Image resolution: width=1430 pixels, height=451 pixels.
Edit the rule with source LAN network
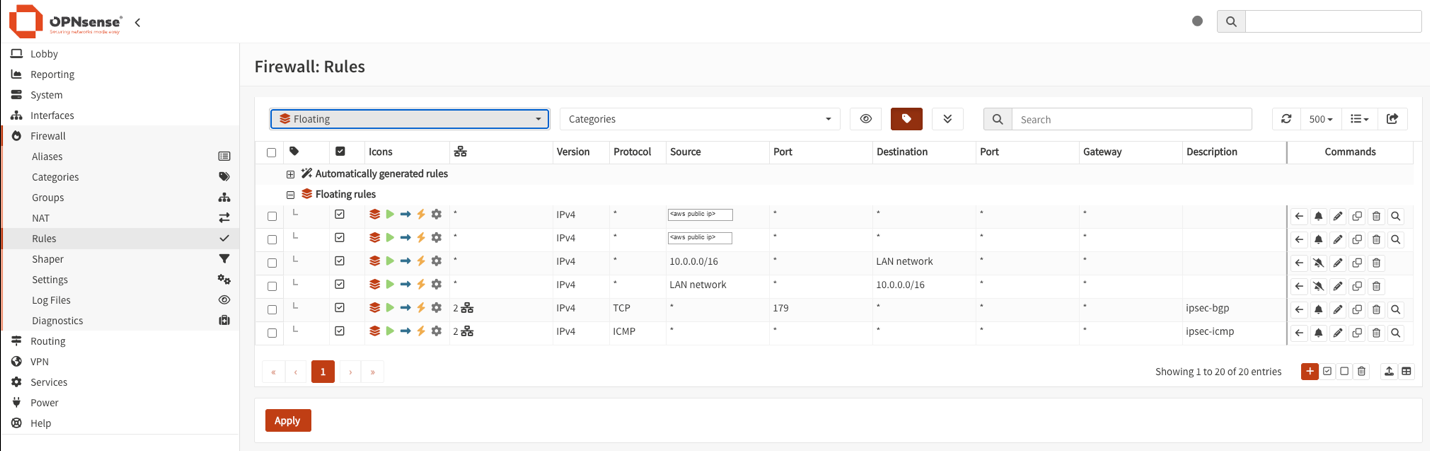tap(1337, 286)
